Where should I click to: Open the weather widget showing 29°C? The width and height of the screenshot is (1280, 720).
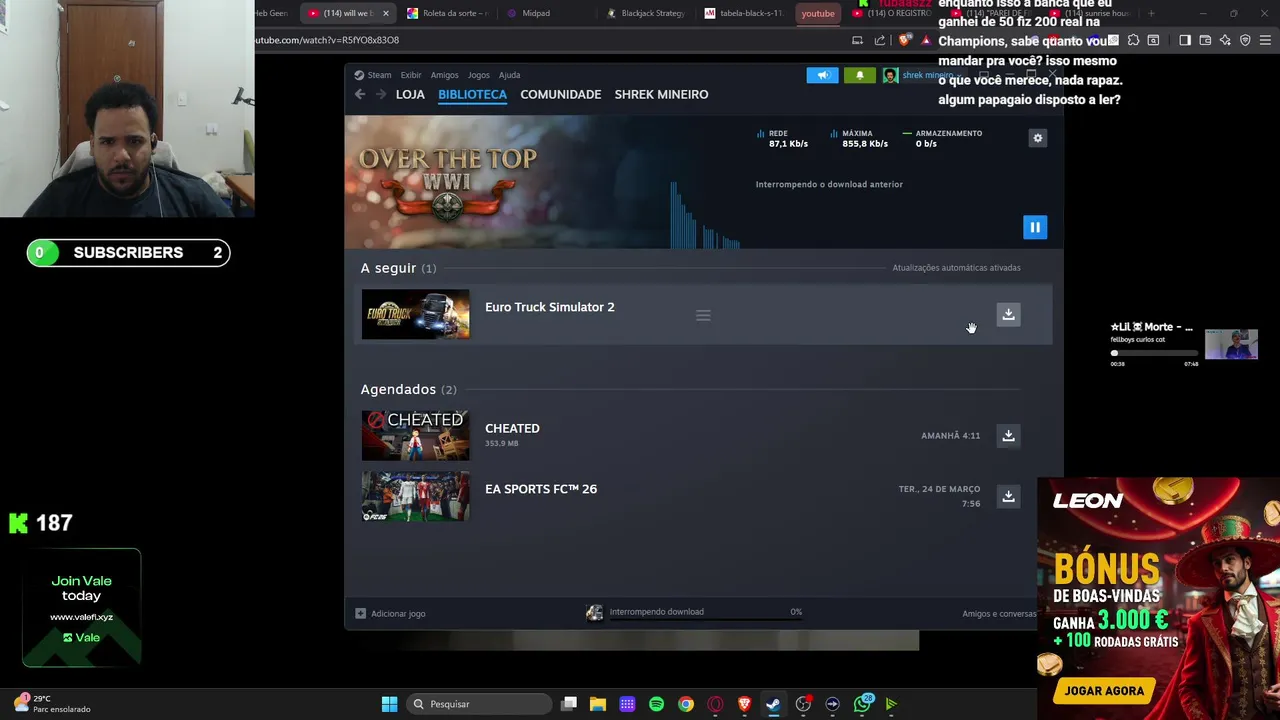pyautogui.click(x=52, y=704)
